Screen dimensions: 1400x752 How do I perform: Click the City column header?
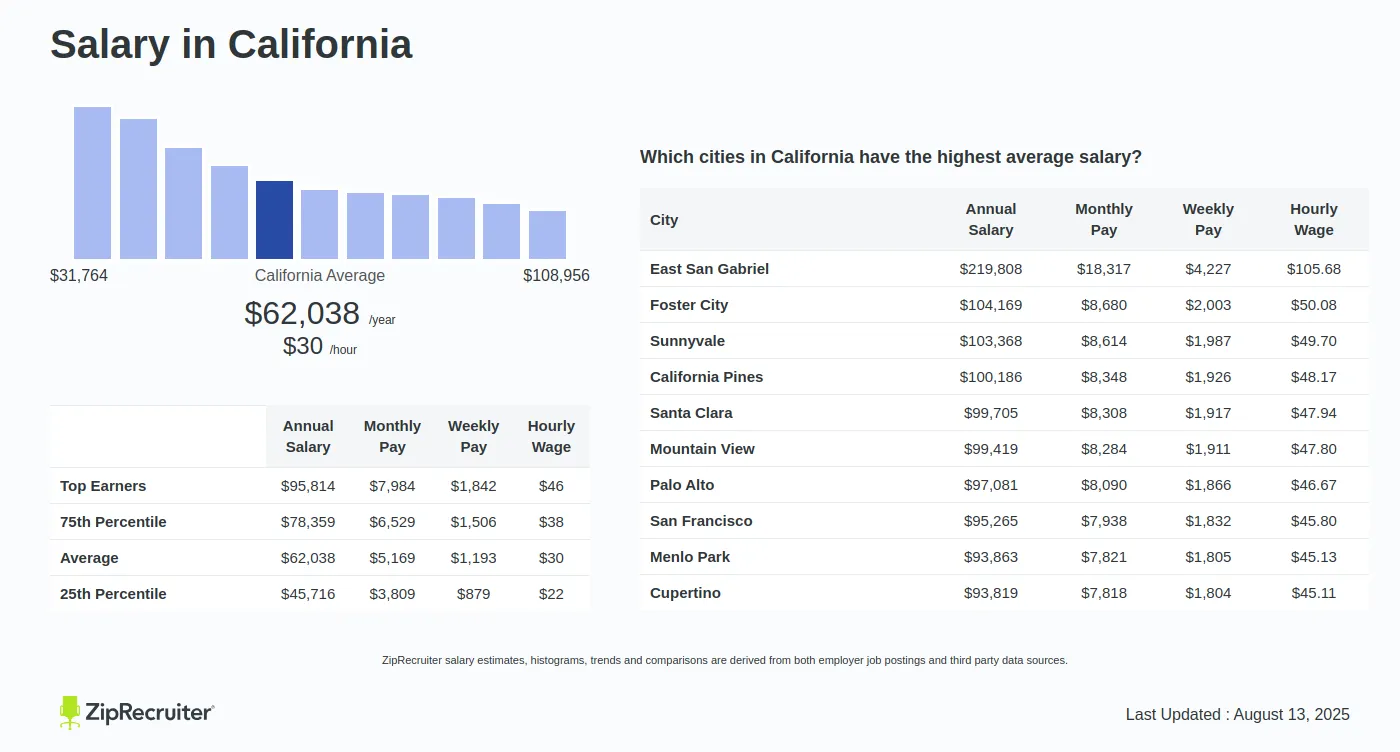[664, 220]
